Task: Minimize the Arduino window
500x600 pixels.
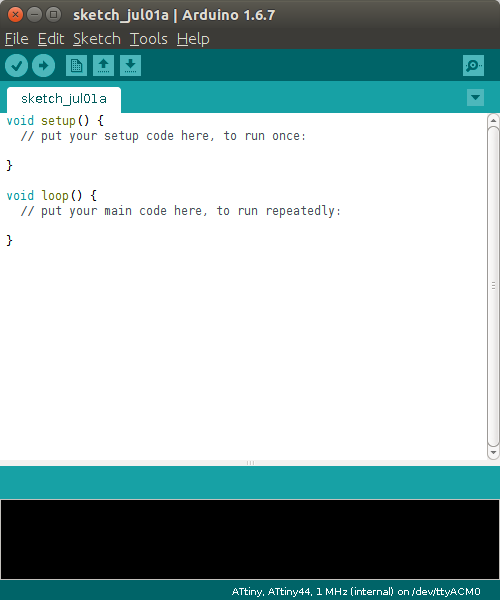Action: point(34,15)
